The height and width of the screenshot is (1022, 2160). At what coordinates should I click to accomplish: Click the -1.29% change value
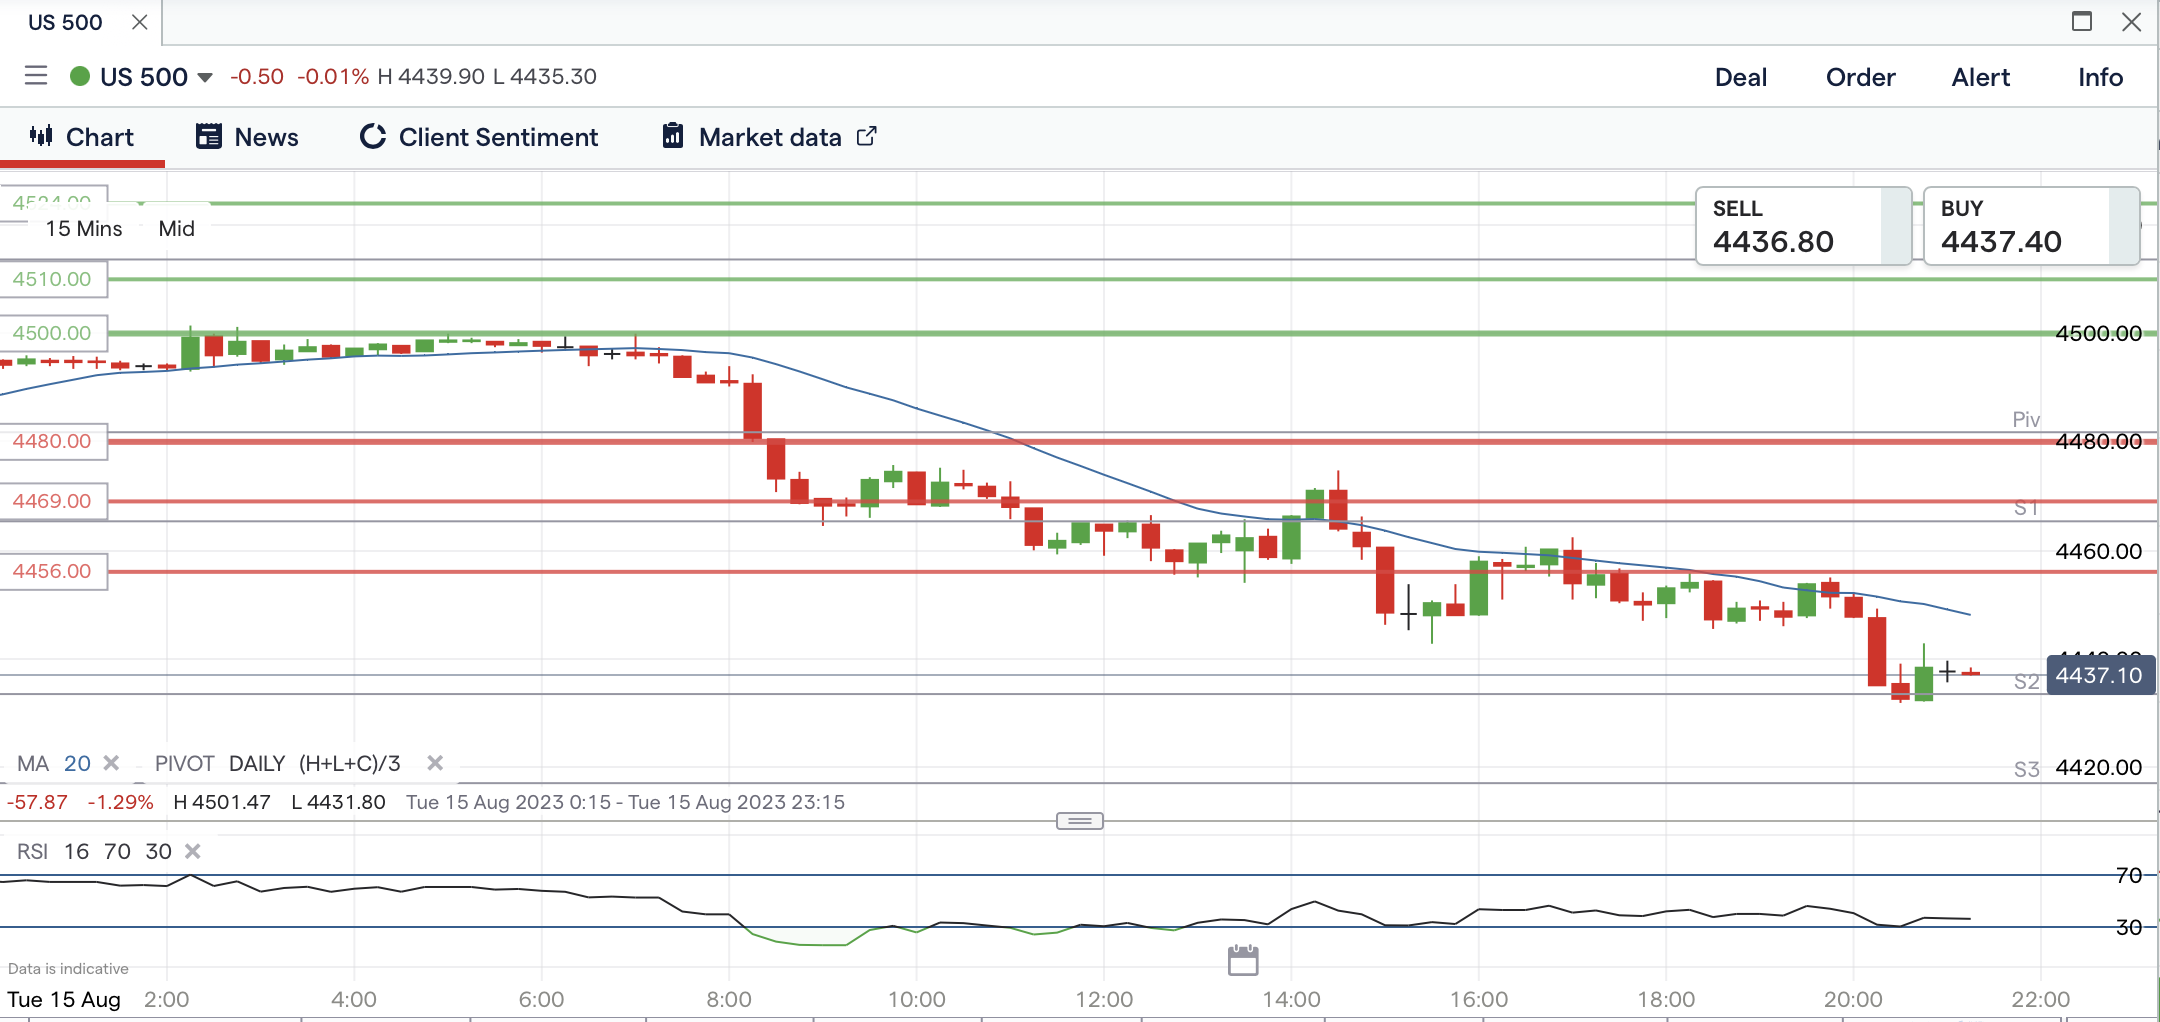pos(120,802)
